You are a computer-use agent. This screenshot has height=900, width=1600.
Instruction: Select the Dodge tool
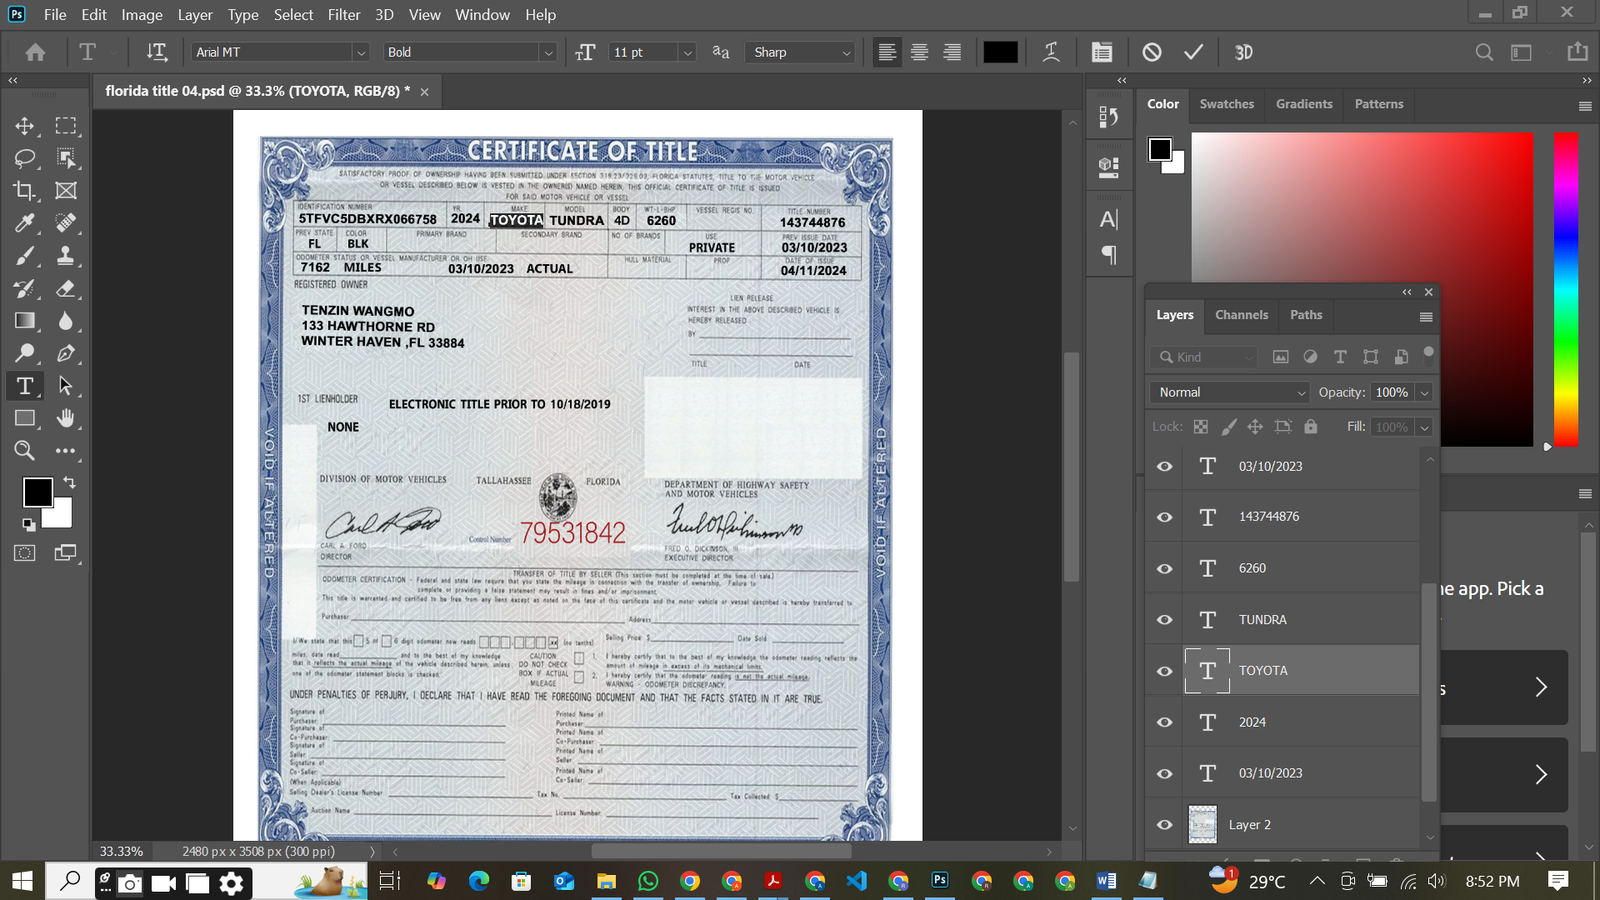(25, 353)
